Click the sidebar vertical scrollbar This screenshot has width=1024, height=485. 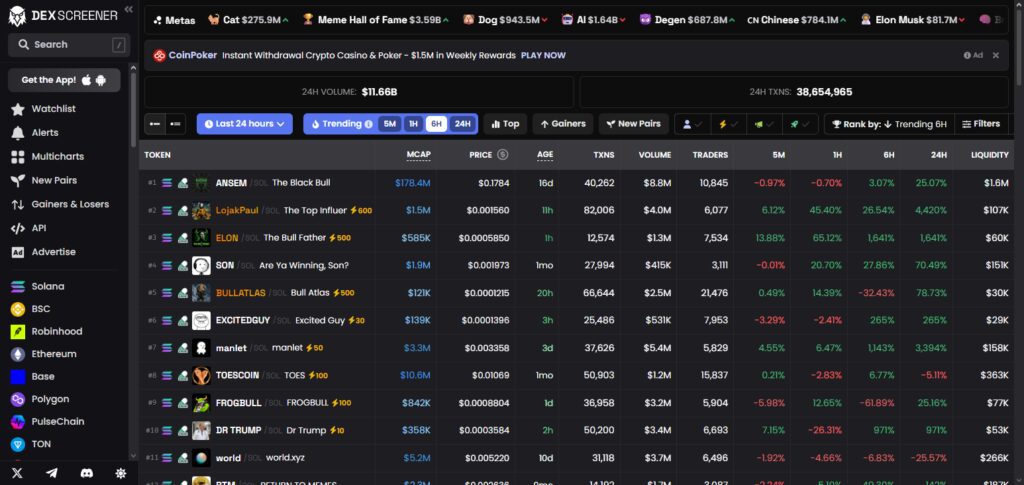(135, 108)
